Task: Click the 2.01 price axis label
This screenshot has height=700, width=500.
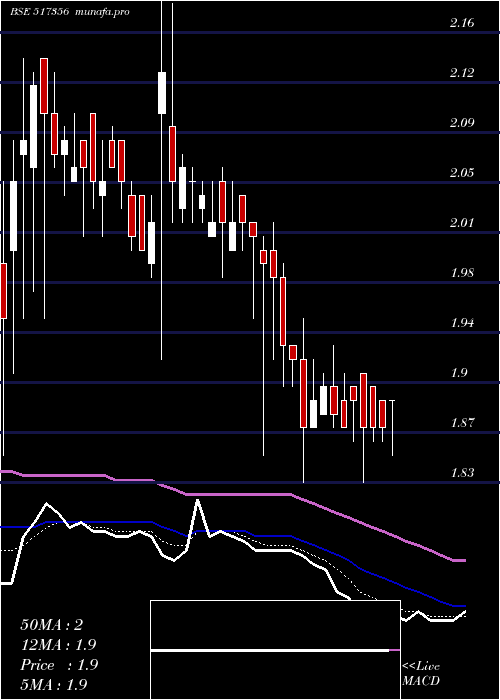Action: click(462, 222)
